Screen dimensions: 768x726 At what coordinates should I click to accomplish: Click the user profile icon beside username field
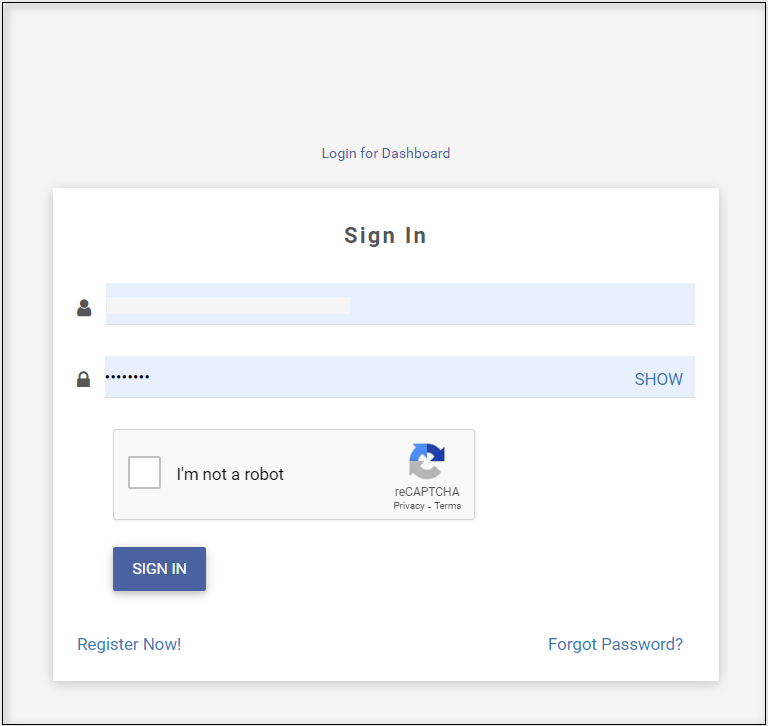[84, 308]
